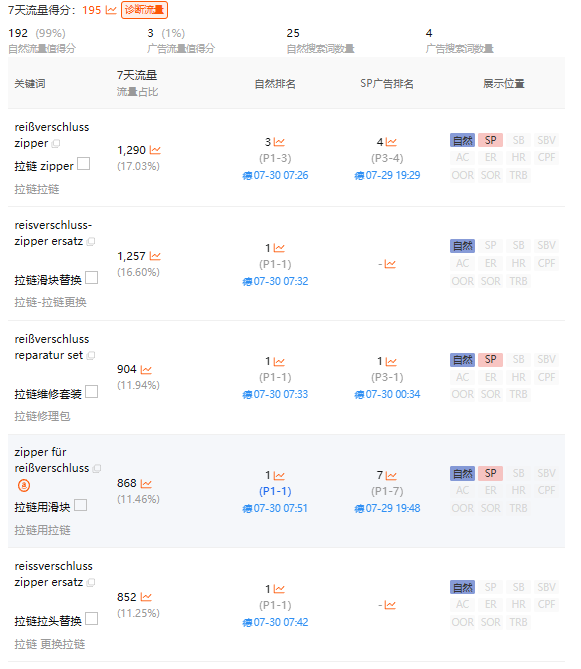Click 自然 tag in reisverschluss-zipper ersatz row
The height and width of the screenshot is (669, 581).
[462, 246]
